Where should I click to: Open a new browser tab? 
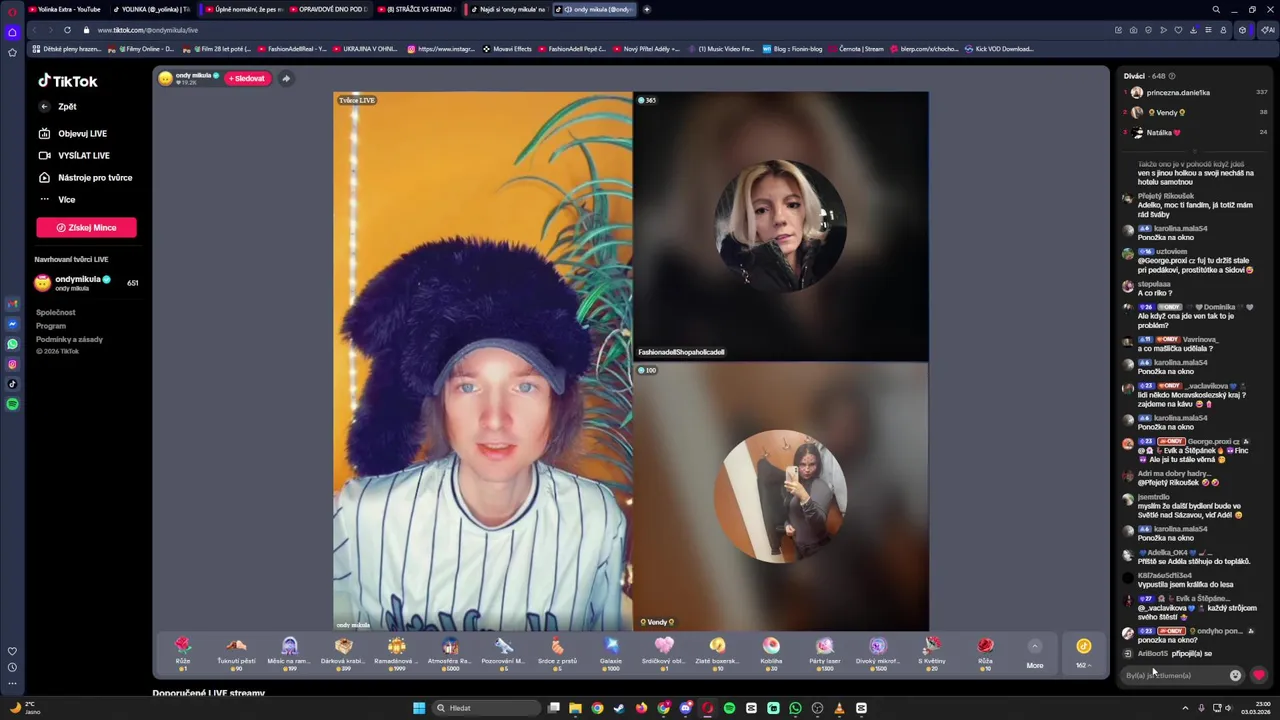647,9
